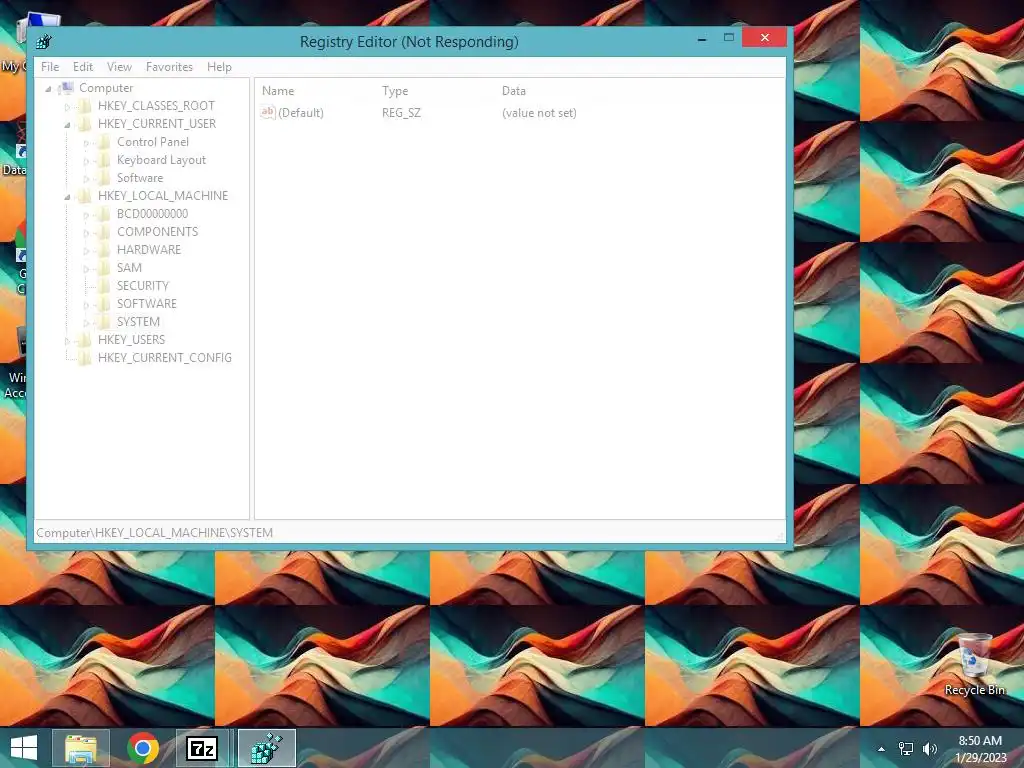The height and width of the screenshot is (768, 1024).
Task: Click the SAM folder icon
Action: (x=103, y=268)
